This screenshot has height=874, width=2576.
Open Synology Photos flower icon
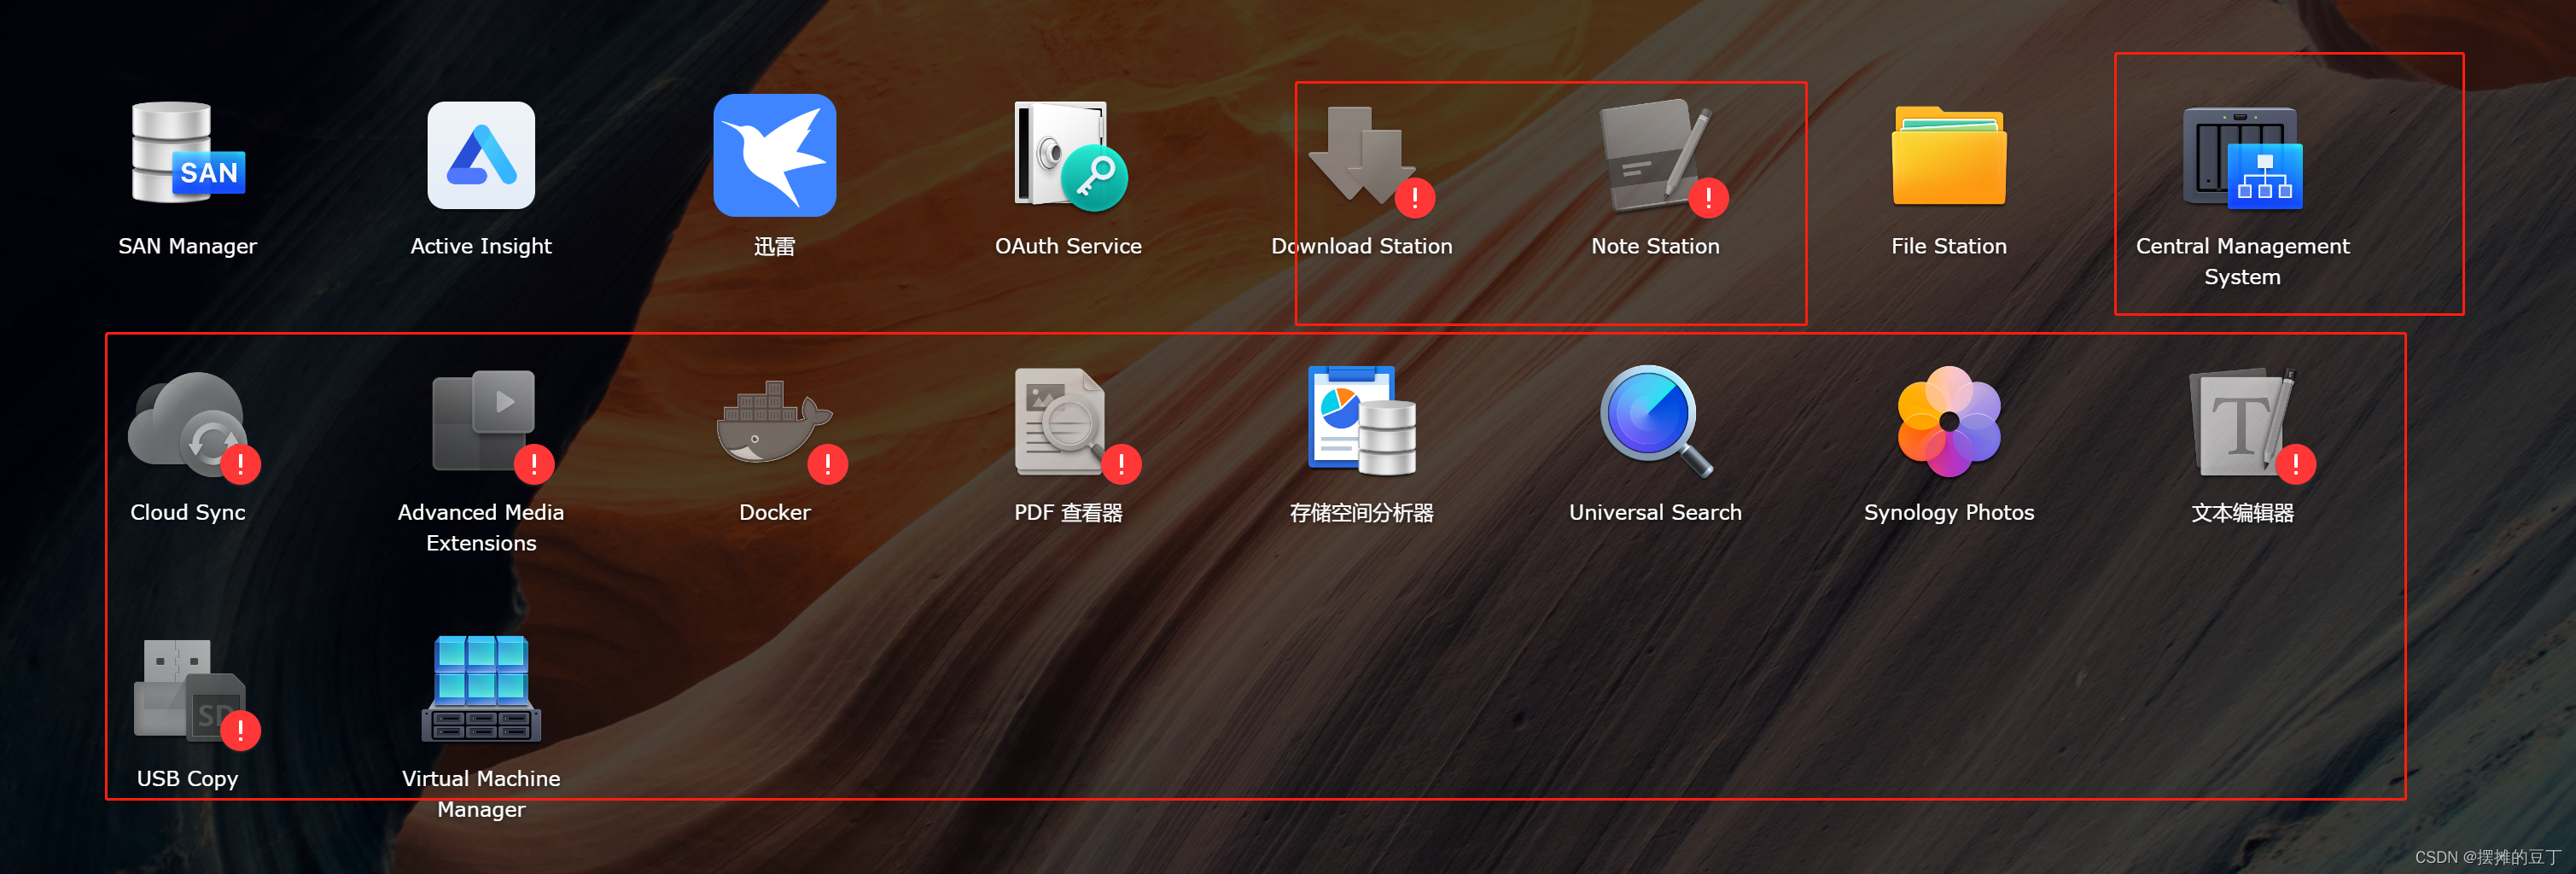pyautogui.click(x=1949, y=421)
